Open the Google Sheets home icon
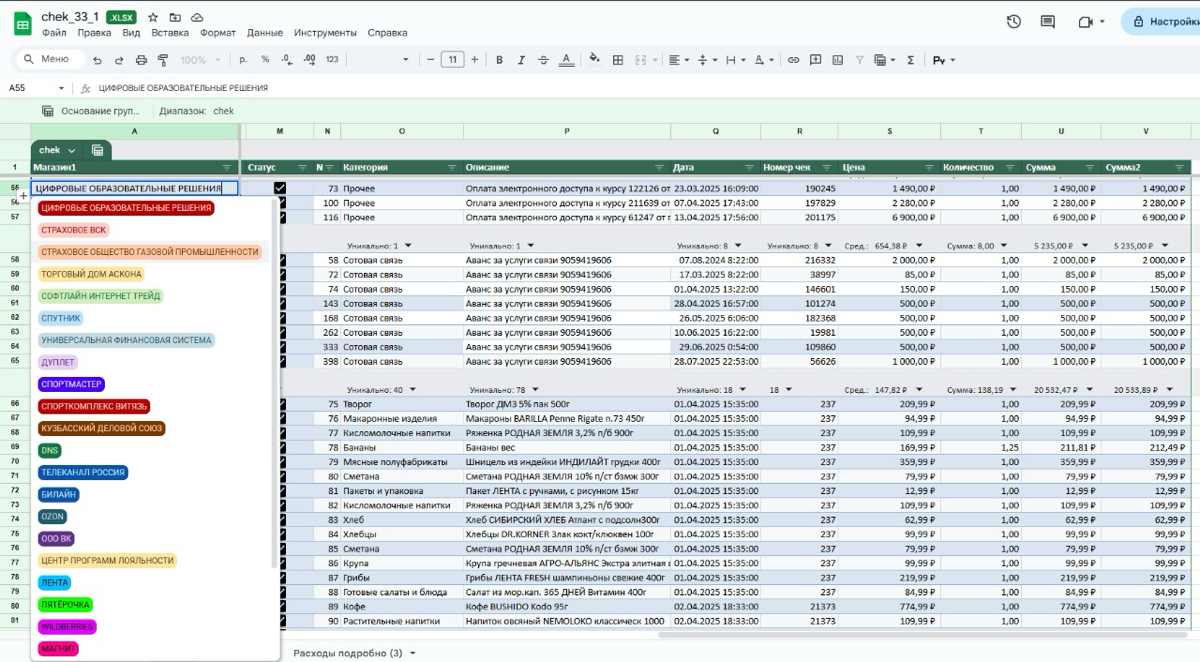This screenshot has width=1200, height=662. click(21, 23)
